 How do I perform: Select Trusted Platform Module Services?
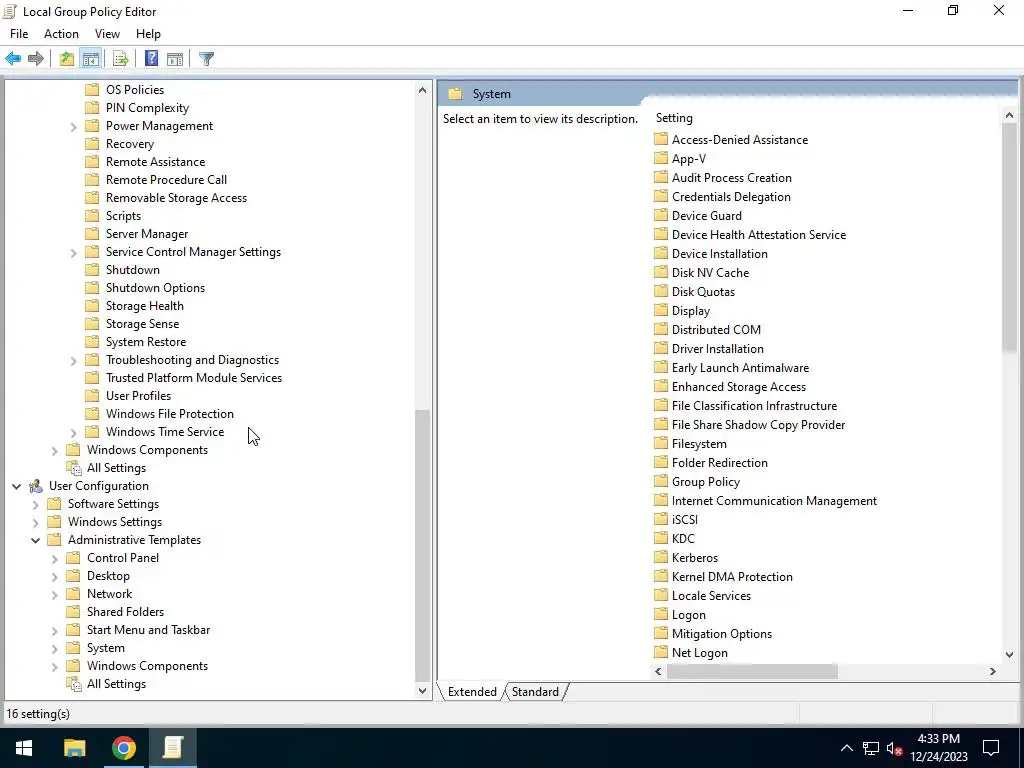(194, 378)
